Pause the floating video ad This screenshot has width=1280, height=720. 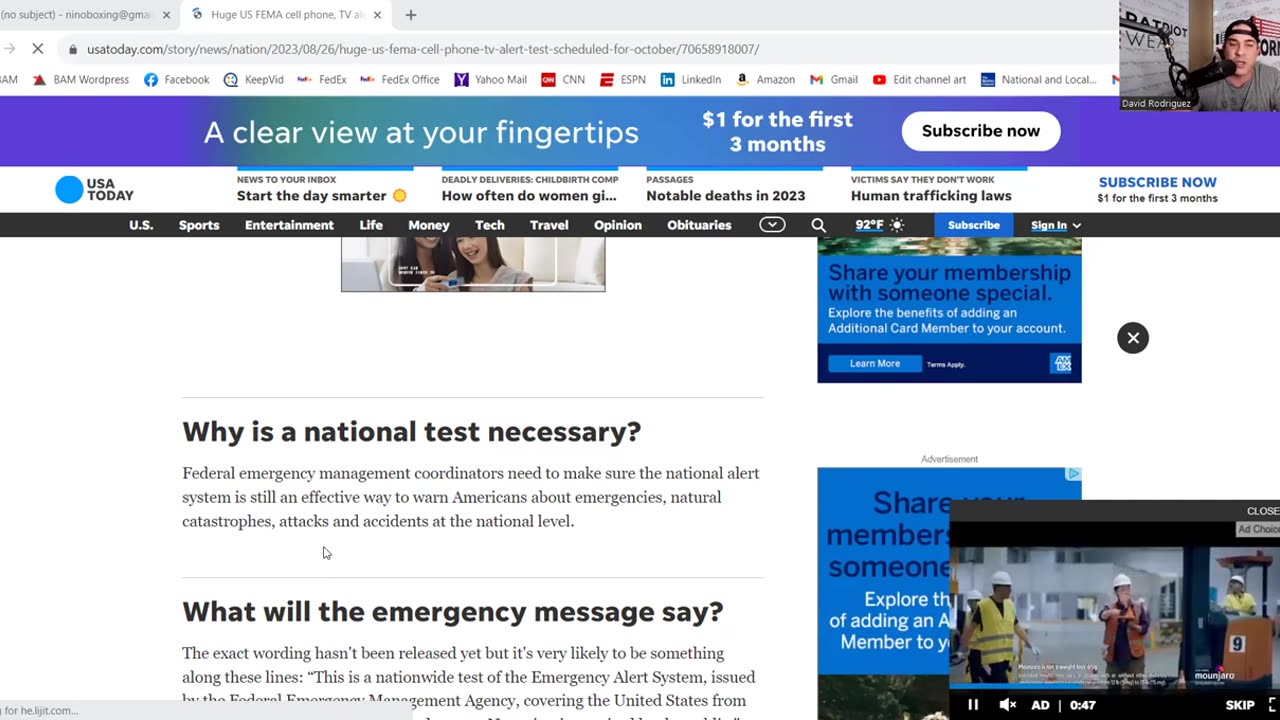(972, 705)
